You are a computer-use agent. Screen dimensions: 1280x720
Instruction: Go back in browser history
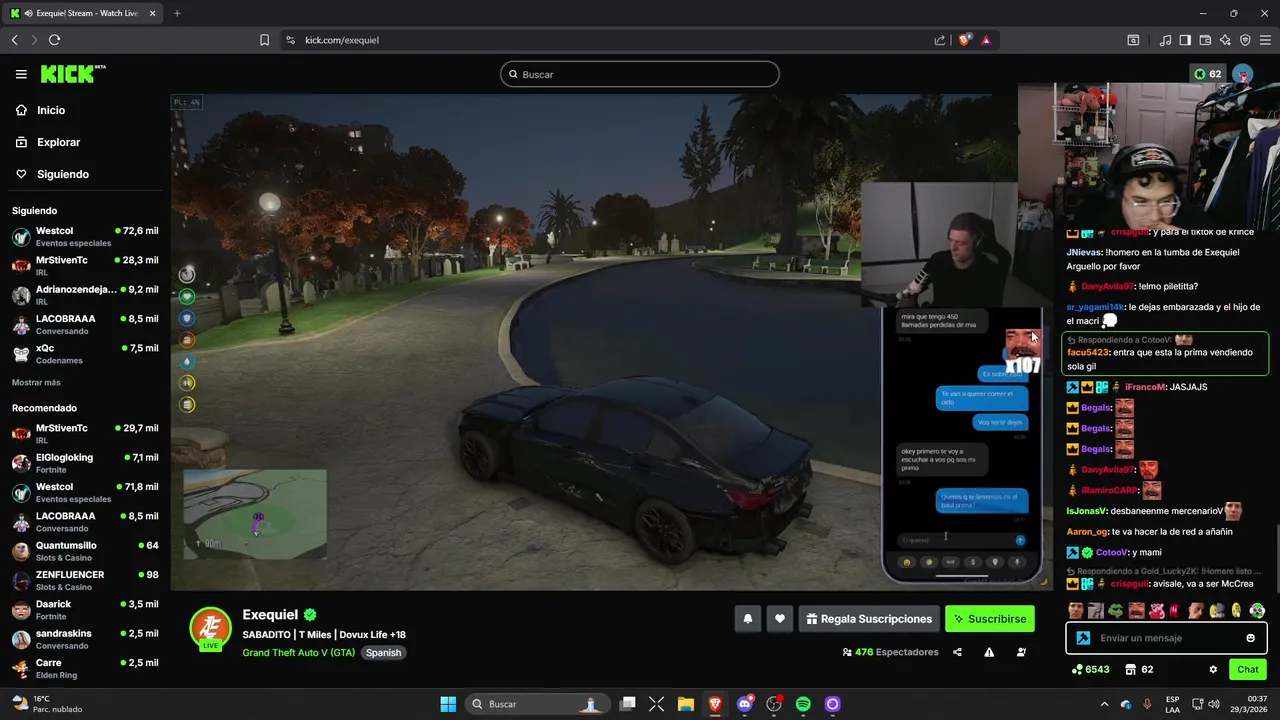point(15,40)
